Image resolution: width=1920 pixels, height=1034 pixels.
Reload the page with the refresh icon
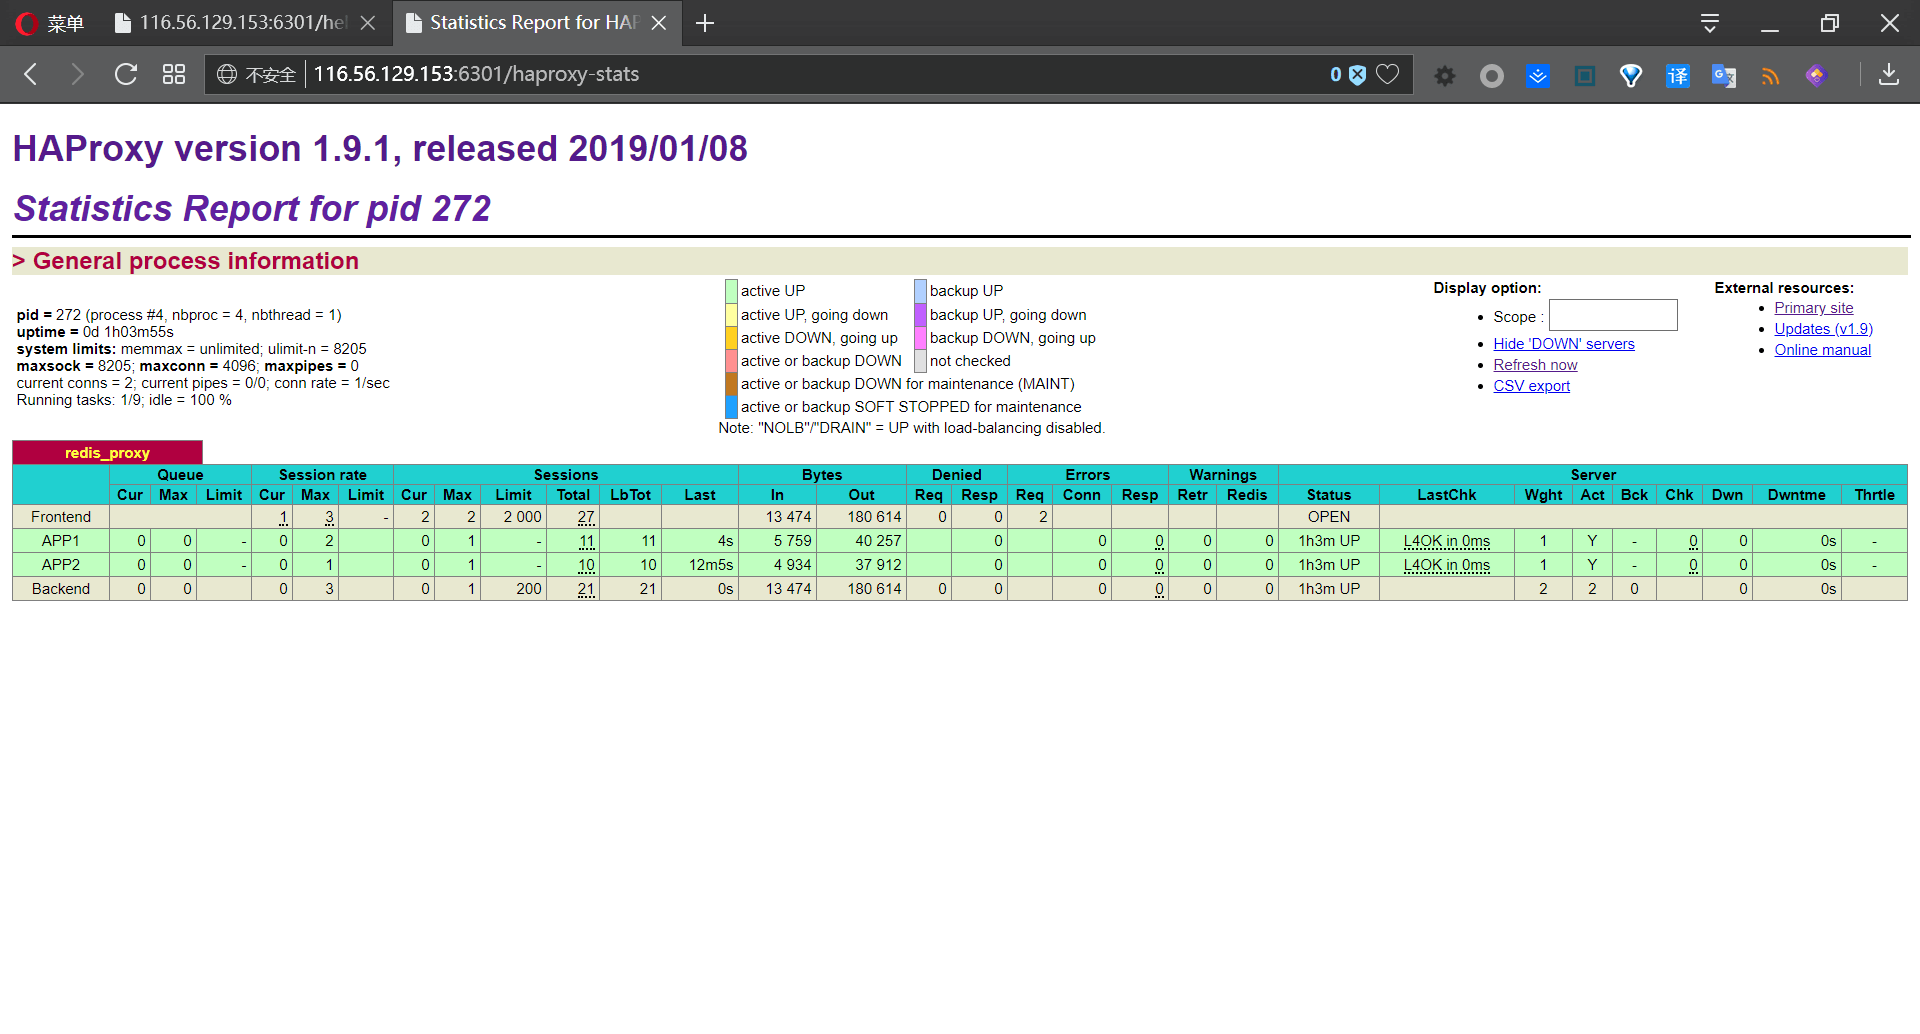coord(125,74)
